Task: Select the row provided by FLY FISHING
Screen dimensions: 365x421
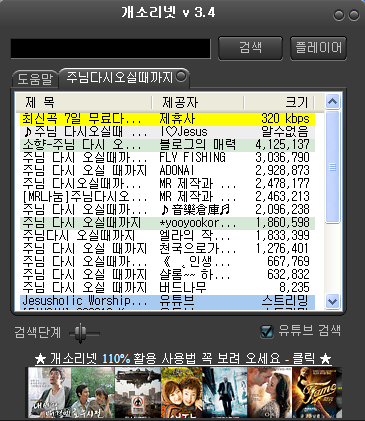Action: pyautogui.click(x=167, y=158)
